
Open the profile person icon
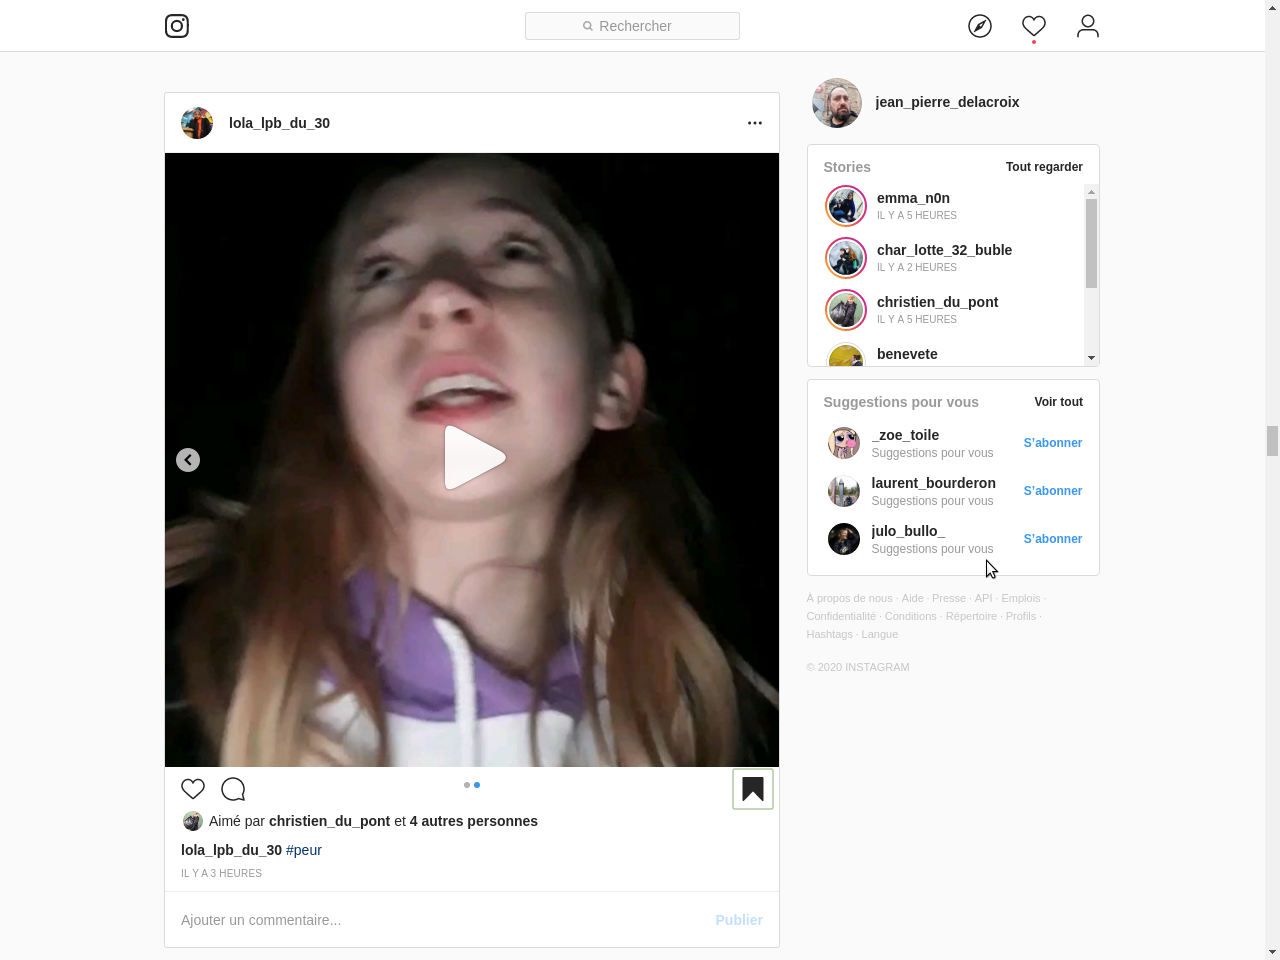(x=1088, y=26)
